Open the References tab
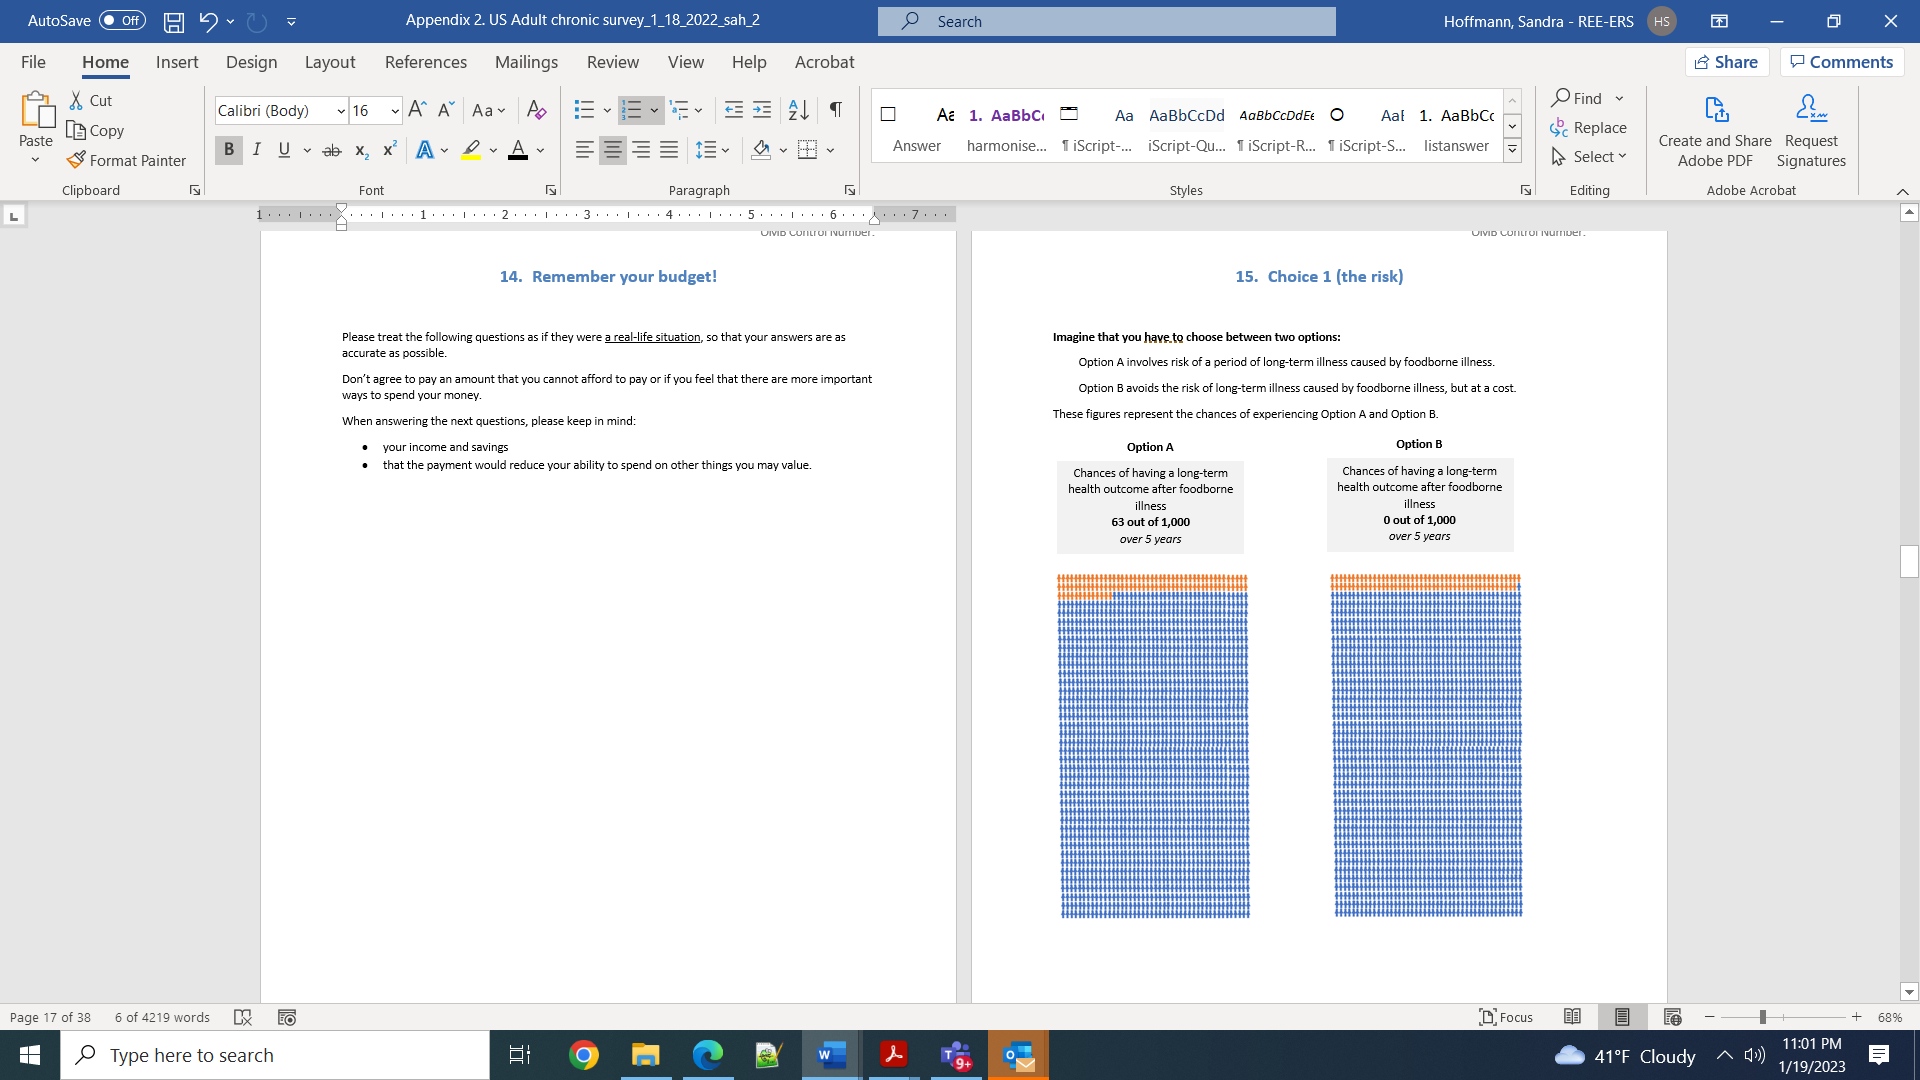This screenshot has width=1920, height=1080. (x=425, y=62)
